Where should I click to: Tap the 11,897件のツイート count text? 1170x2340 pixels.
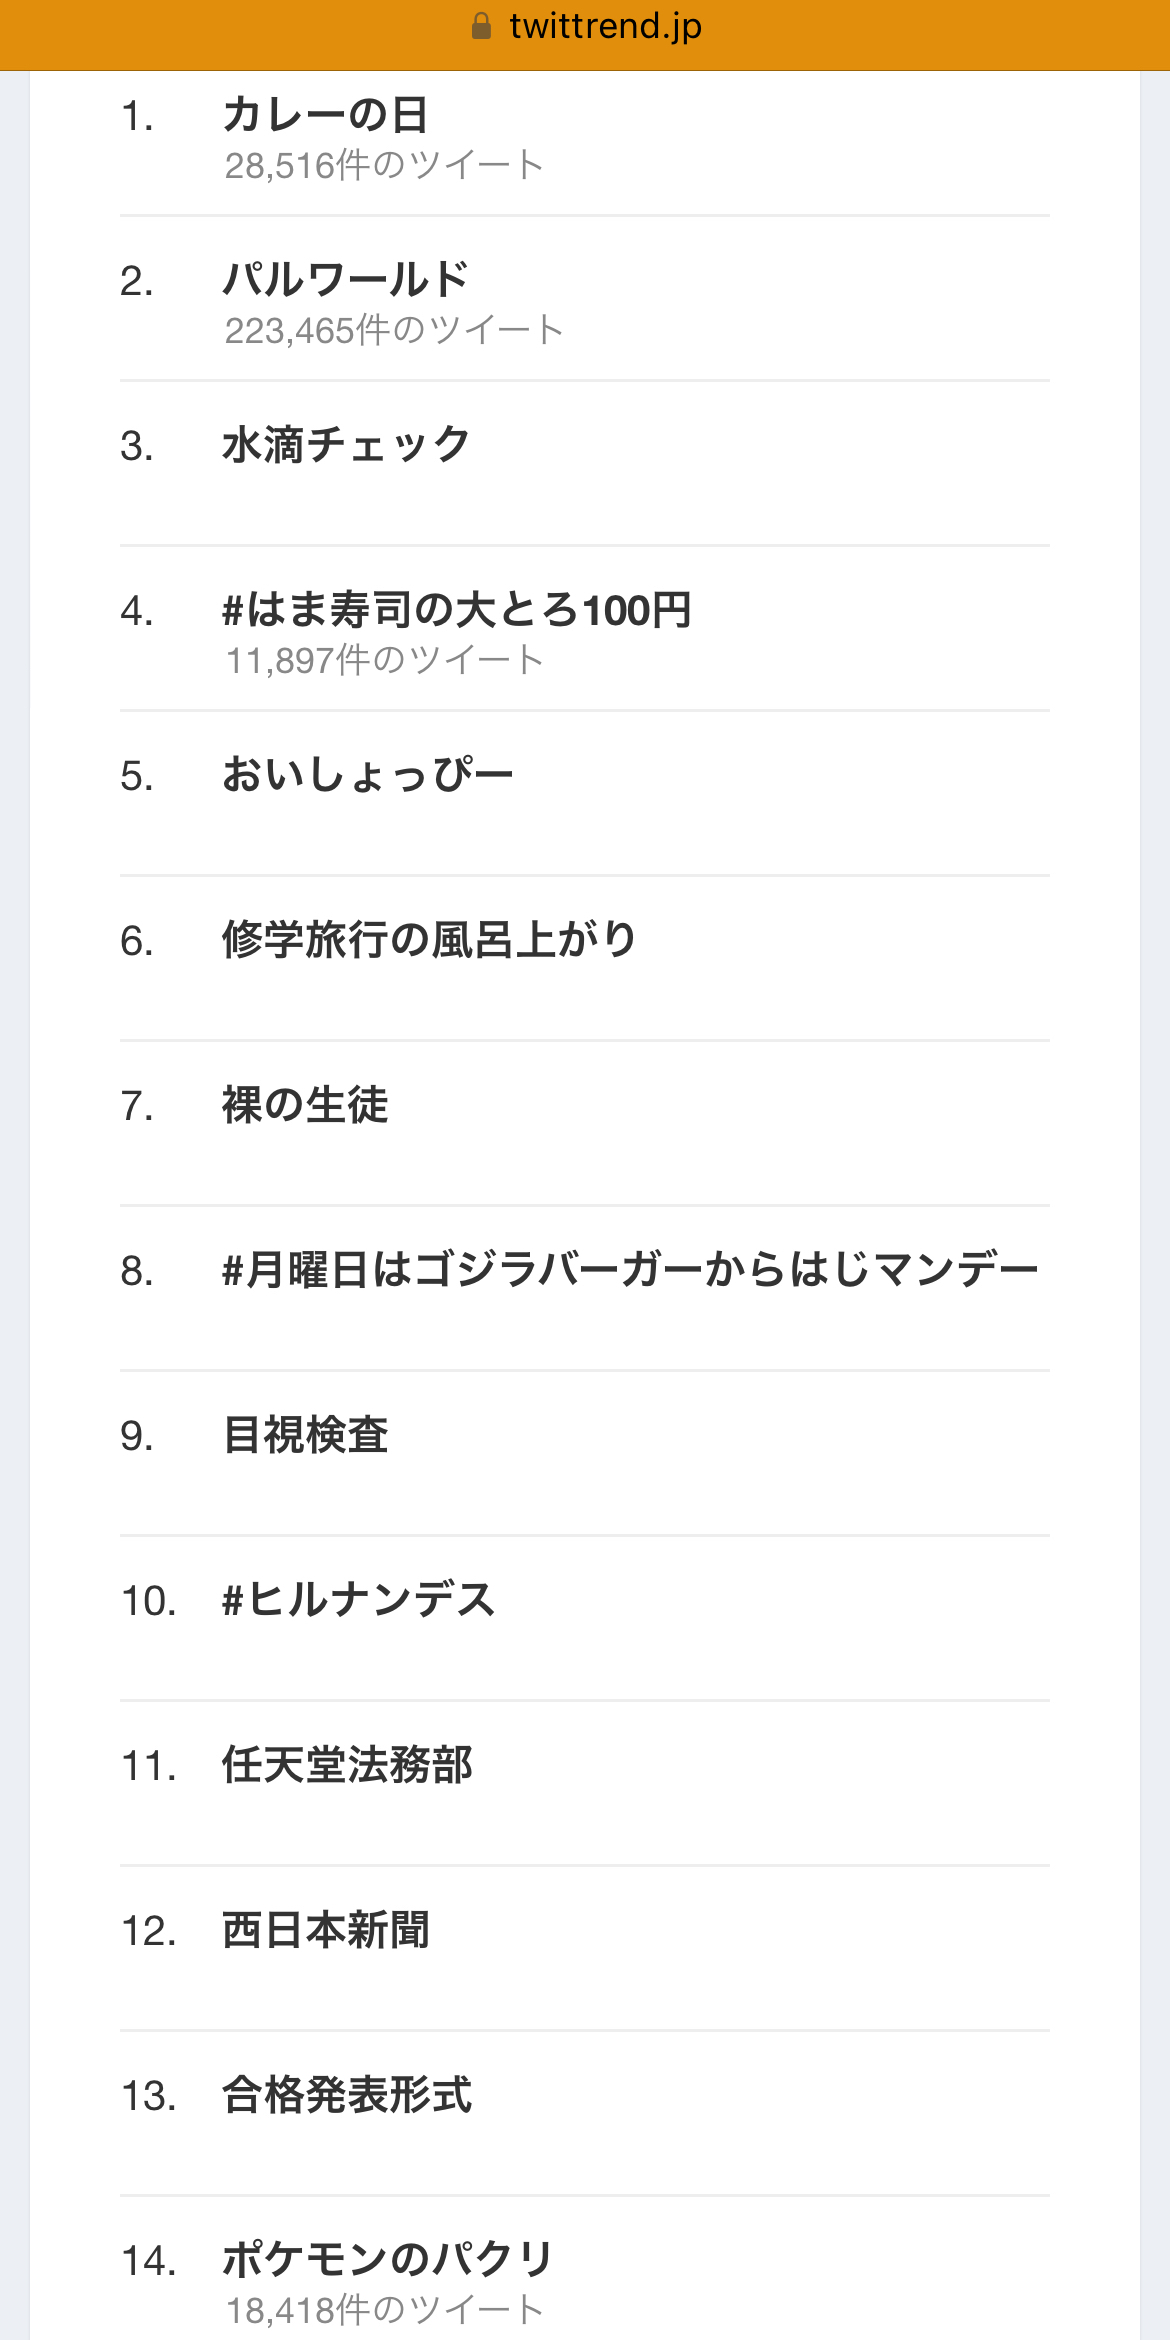point(384,660)
